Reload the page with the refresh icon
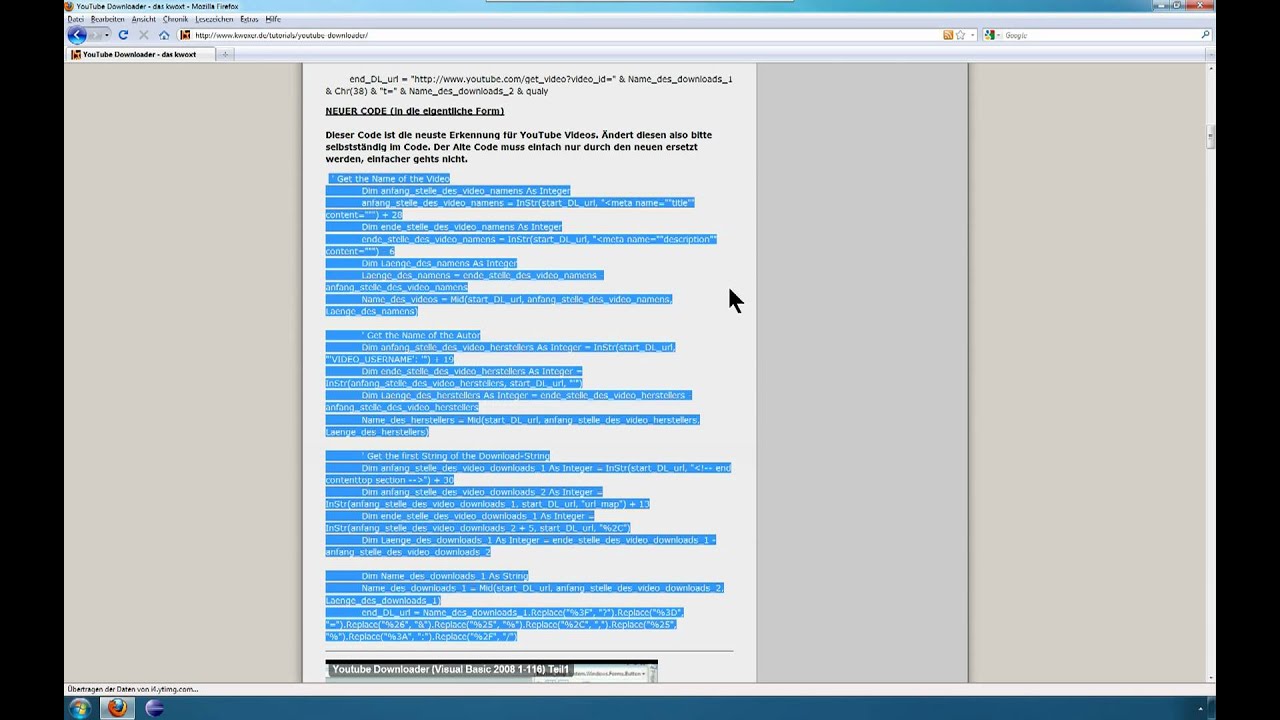This screenshot has width=1280, height=720. (123, 35)
